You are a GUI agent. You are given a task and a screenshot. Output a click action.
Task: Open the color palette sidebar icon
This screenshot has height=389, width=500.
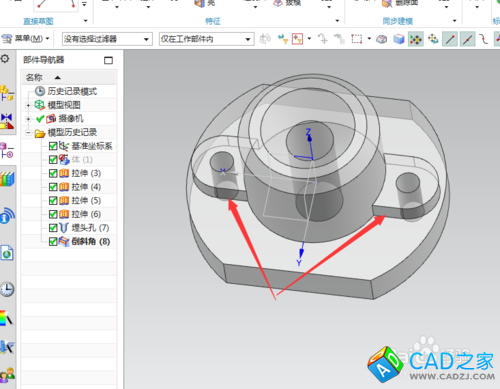[7, 318]
